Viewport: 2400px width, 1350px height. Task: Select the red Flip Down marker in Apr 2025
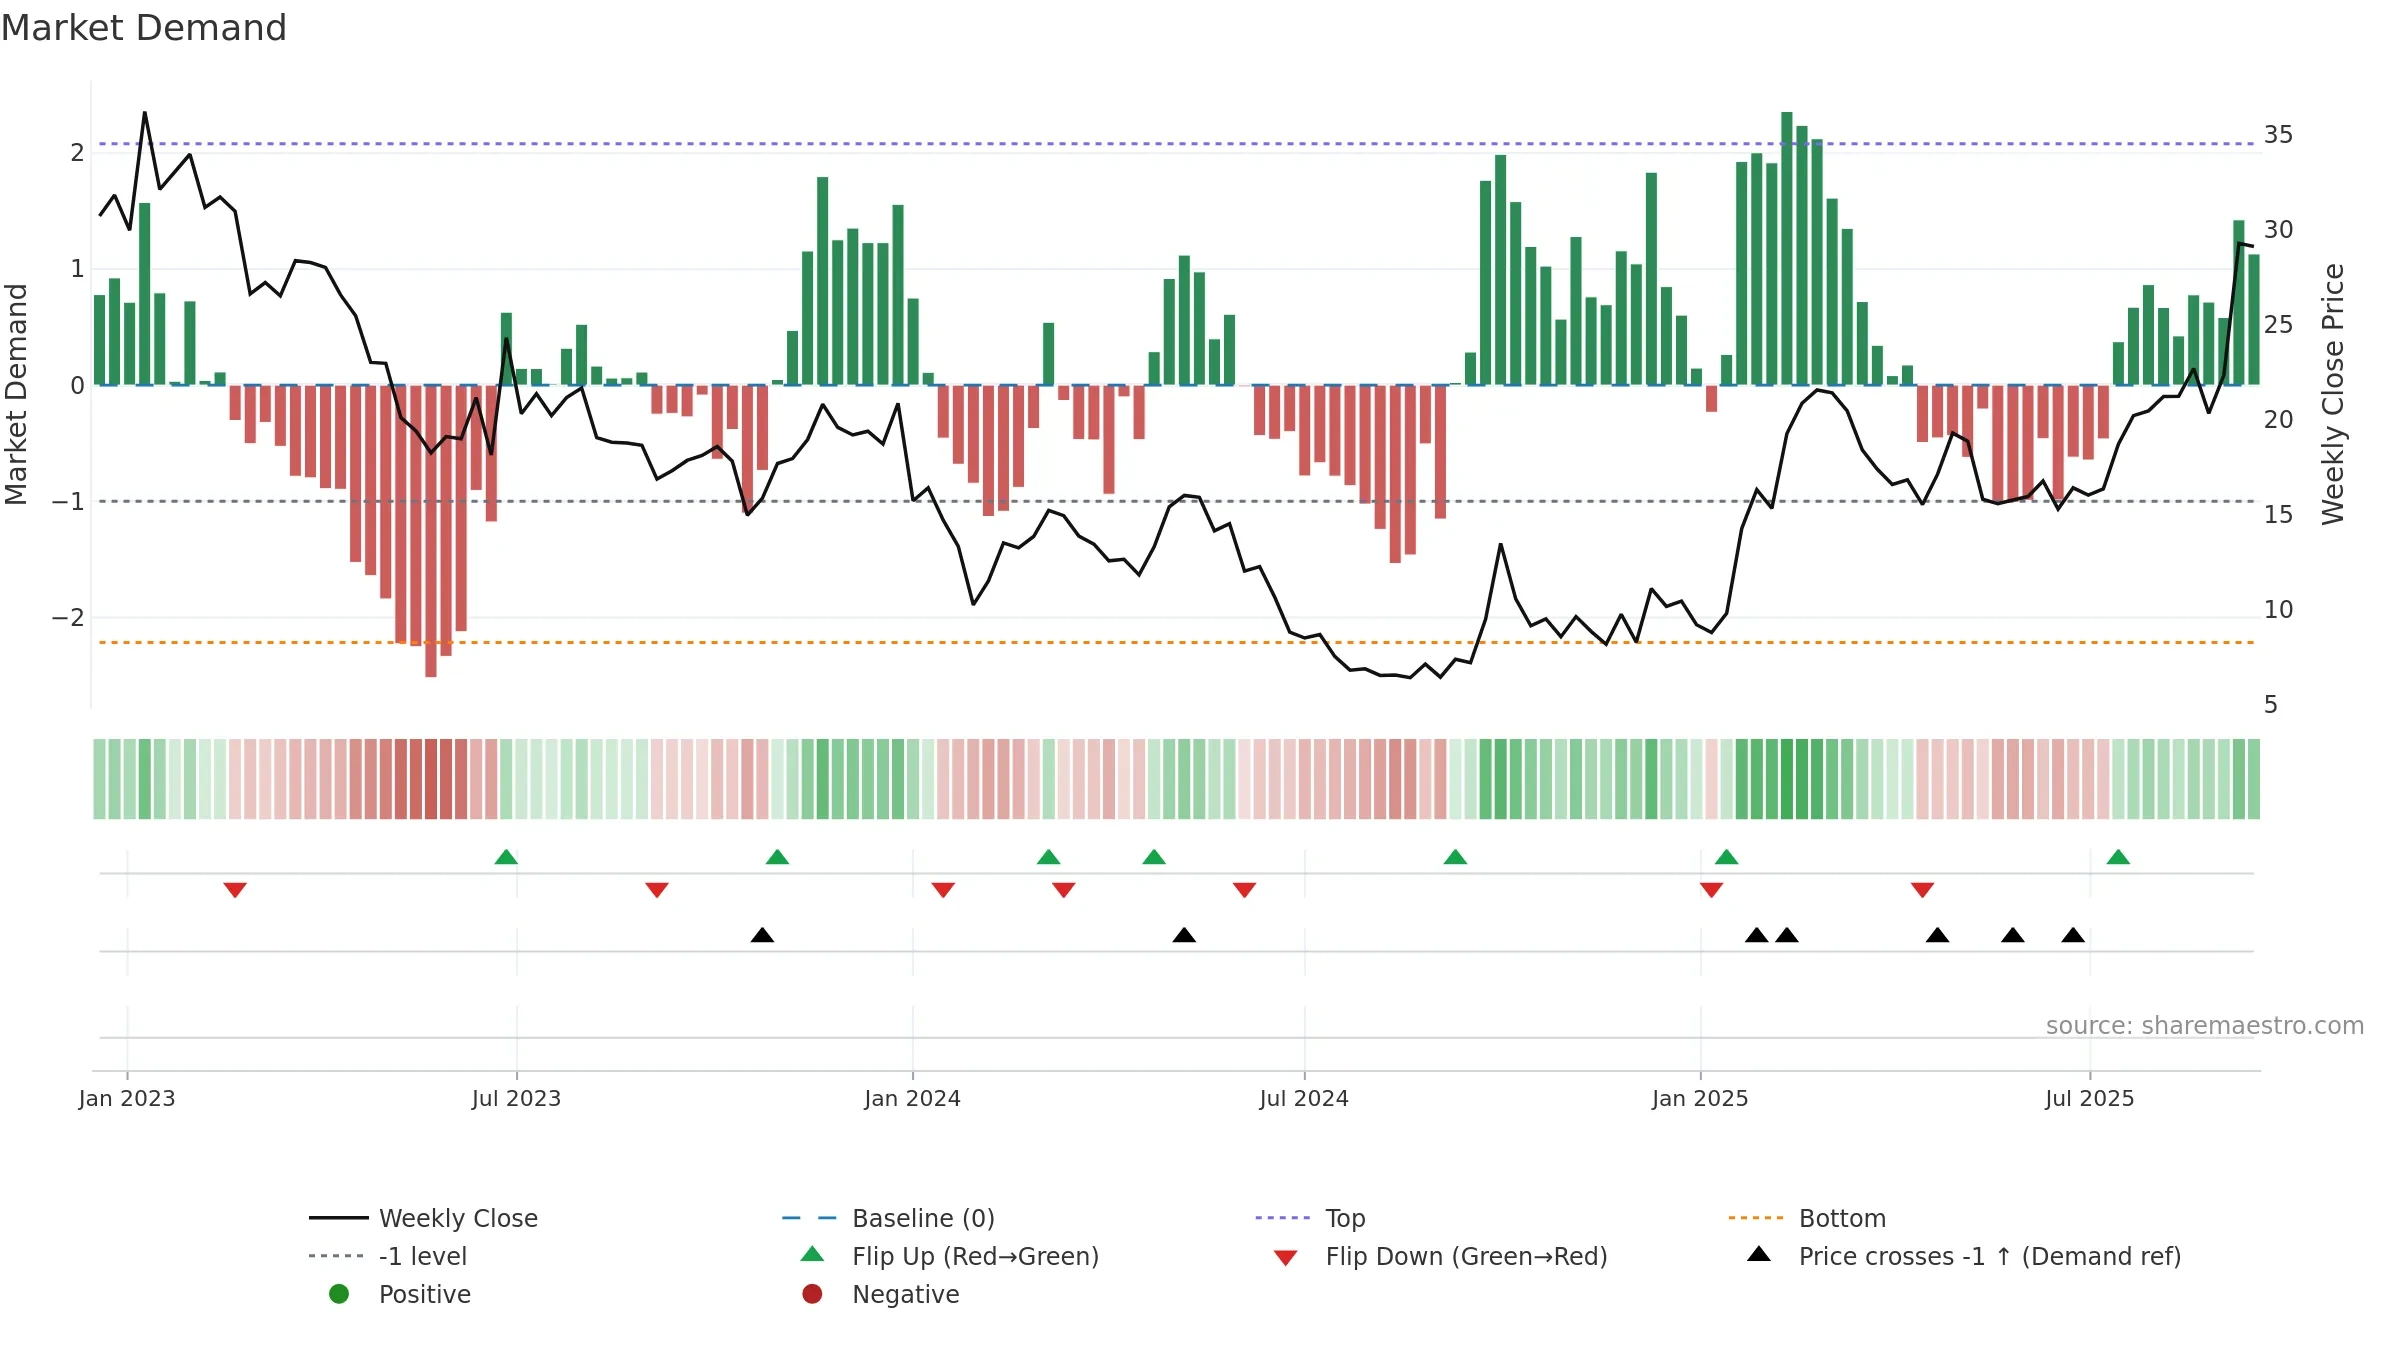pyautogui.click(x=1922, y=890)
